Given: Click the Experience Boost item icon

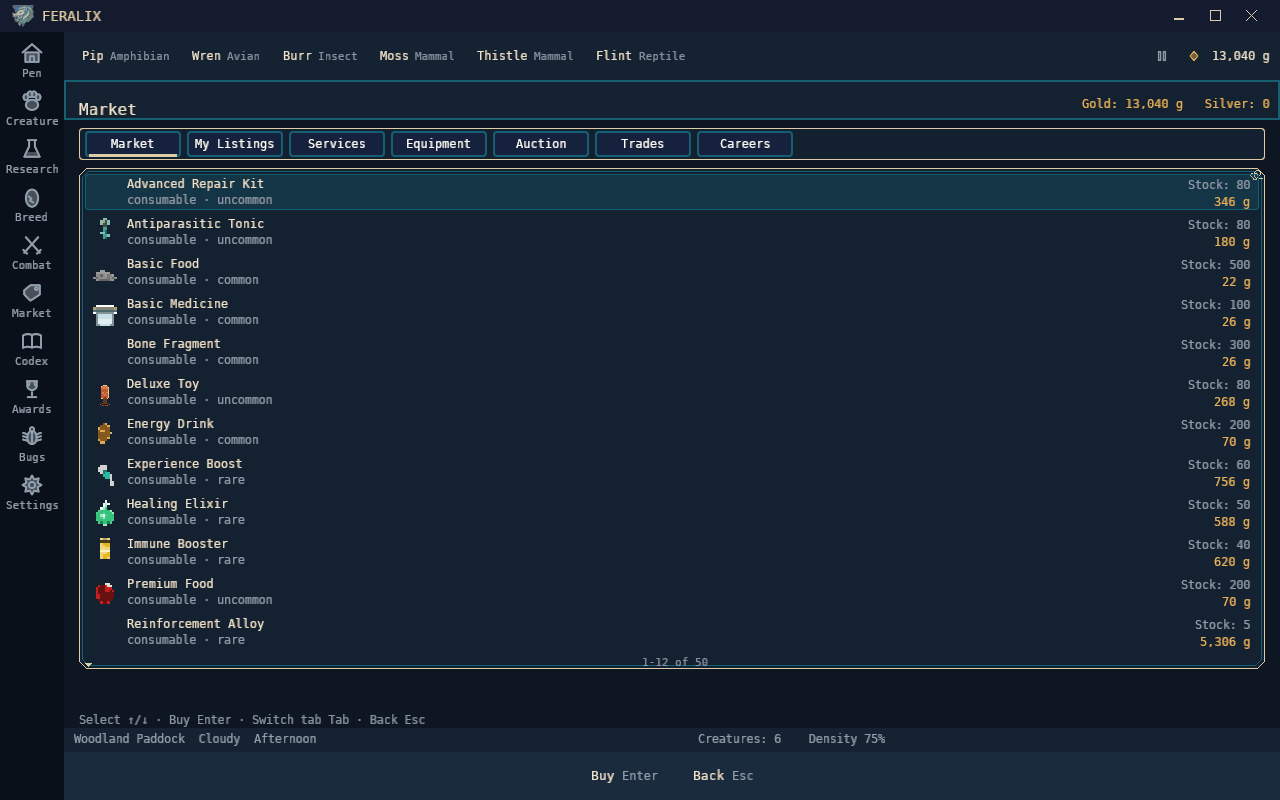Looking at the screenshot, I should [105, 473].
